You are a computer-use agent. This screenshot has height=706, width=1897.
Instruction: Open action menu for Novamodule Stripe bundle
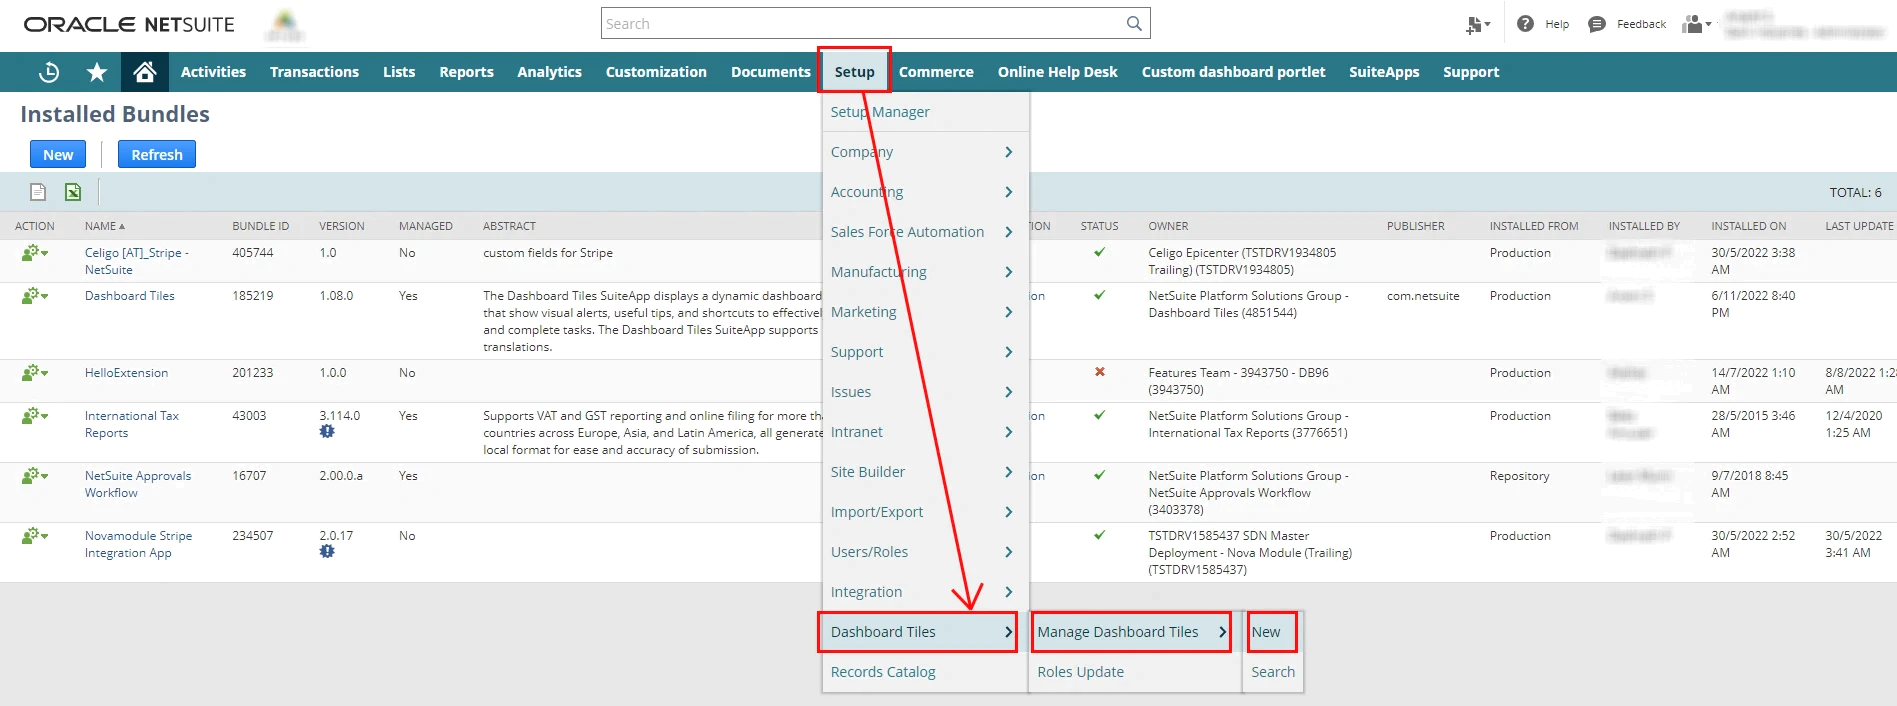[35, 536]
